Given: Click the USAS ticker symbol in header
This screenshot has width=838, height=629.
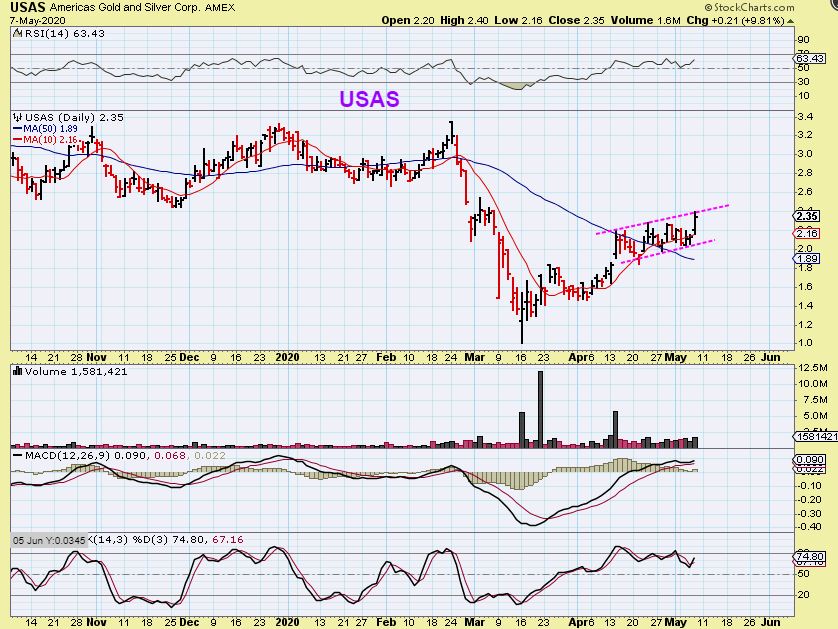Looking at the screenshot, I should [x=27, y=6].
